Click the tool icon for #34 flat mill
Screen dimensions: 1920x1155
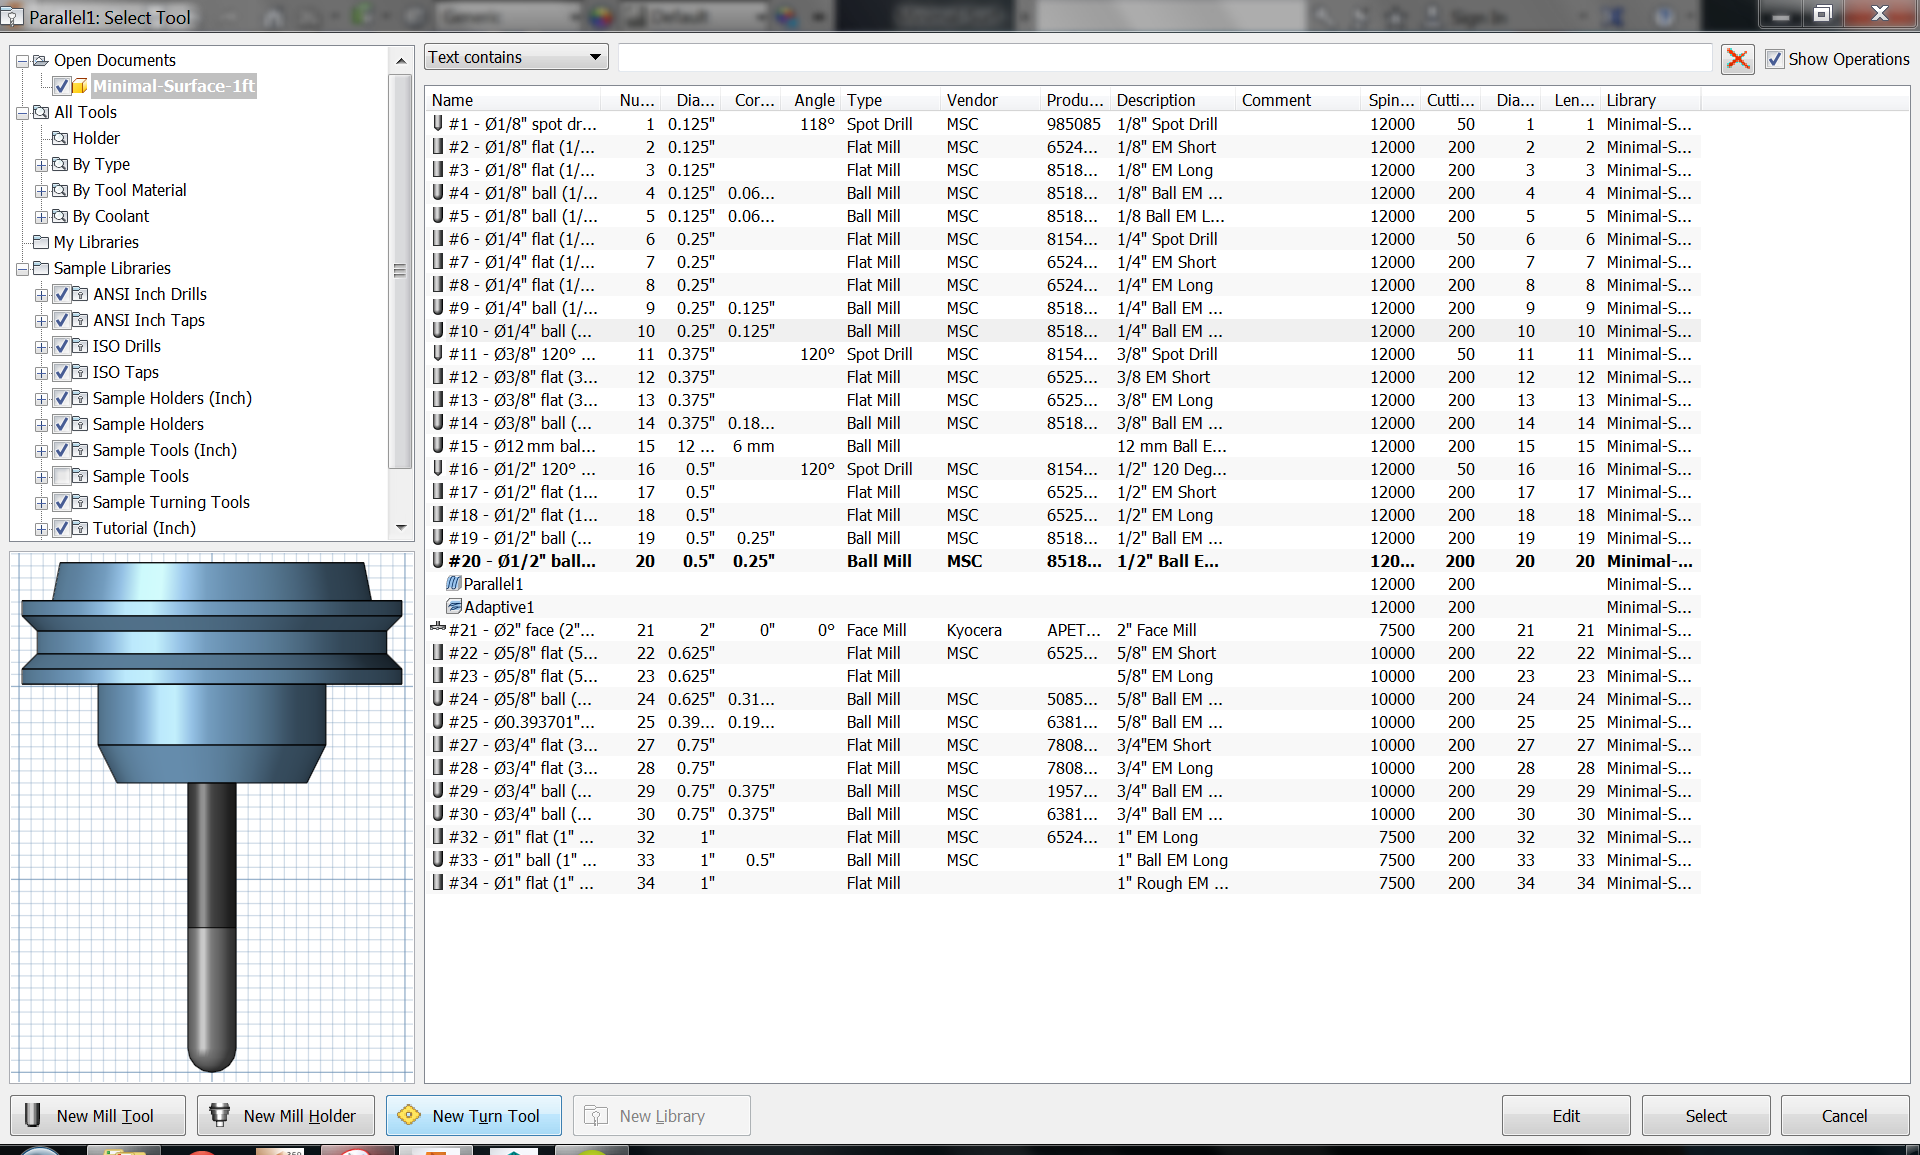[x=438, y=883]
